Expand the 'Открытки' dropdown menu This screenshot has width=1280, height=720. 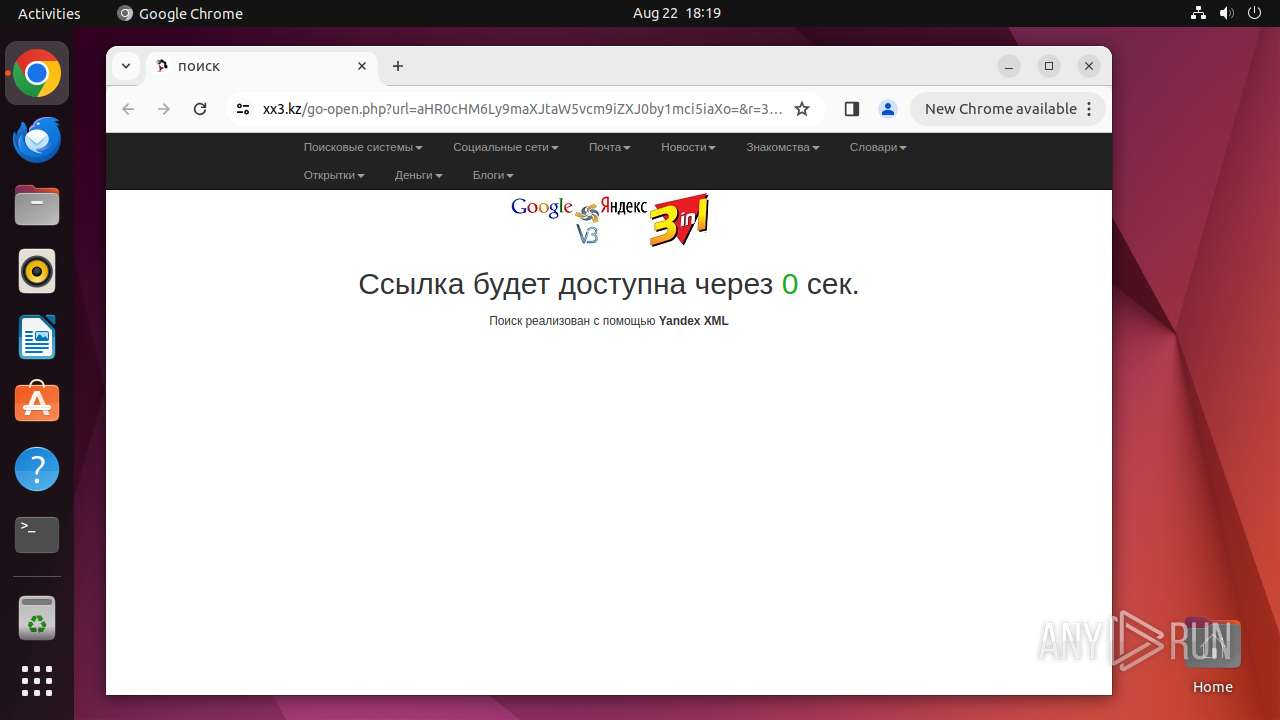(334, 175)
